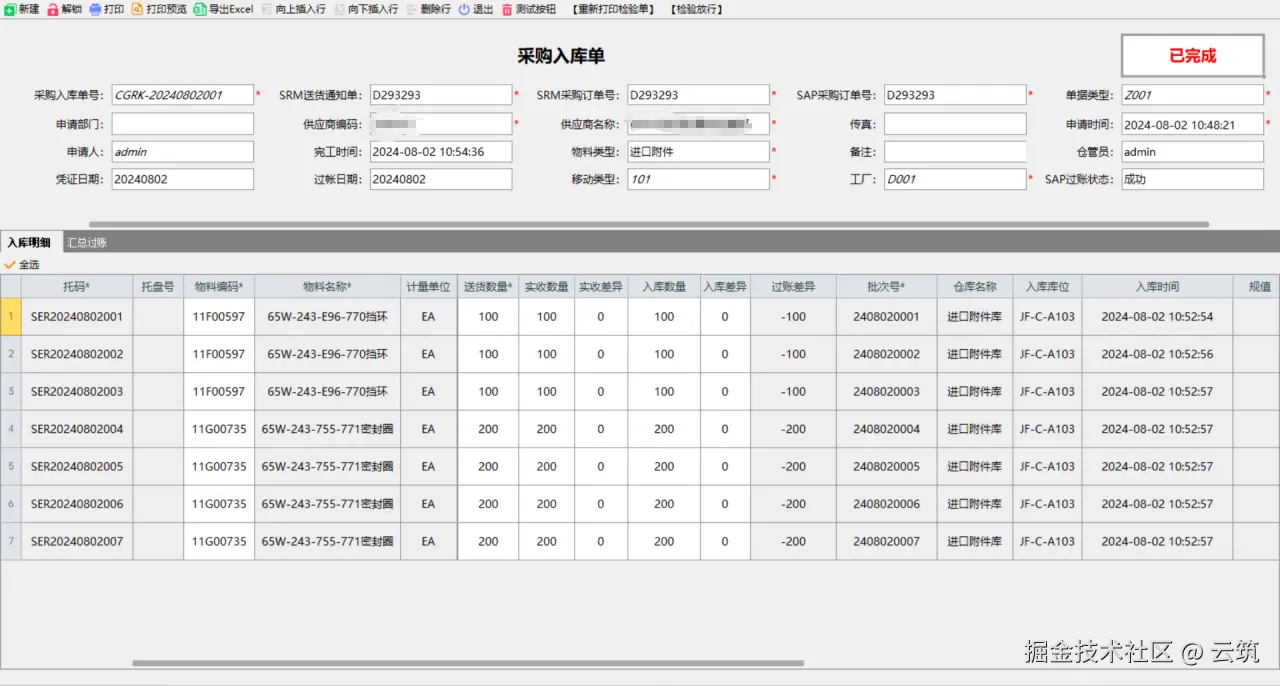This screenshot has width=1280, height=686.
Task: Click cell SER20240802005
Action: pyautogui.click(x=77, y=467)
